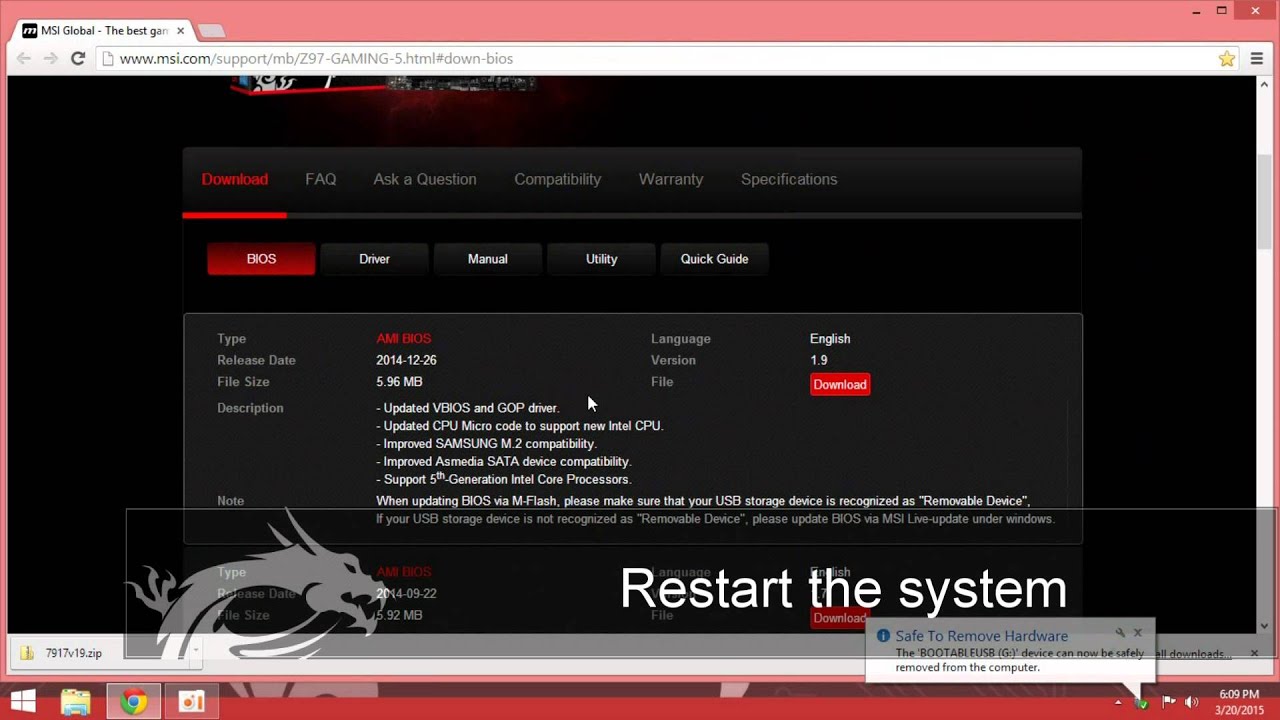Screen dimensions: 1280x720
Task: Download BIOS version 1.9 file
Action: 840,384
